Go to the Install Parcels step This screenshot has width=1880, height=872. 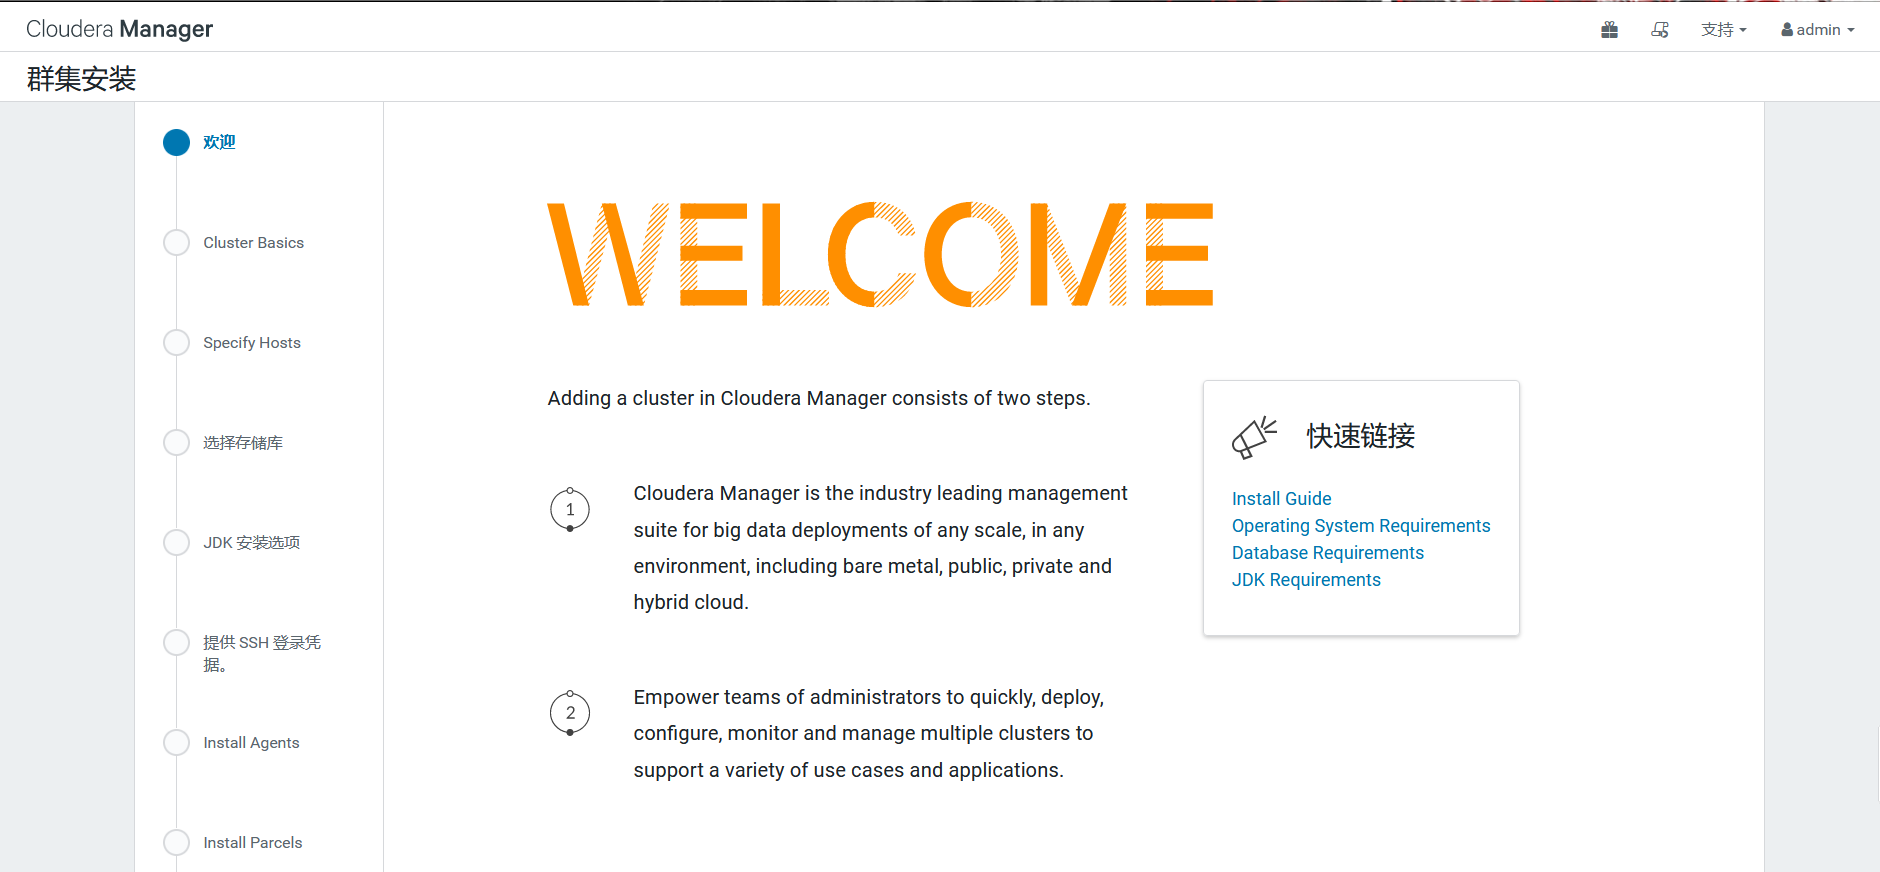(253, 843)
